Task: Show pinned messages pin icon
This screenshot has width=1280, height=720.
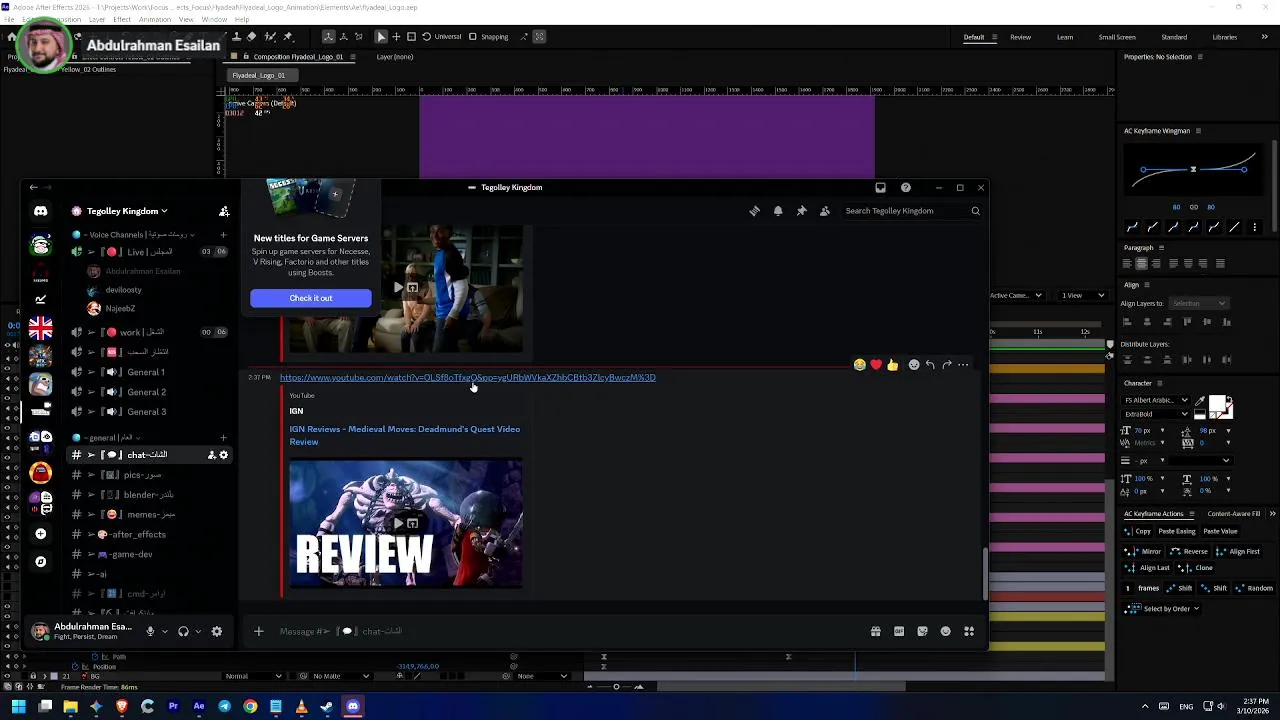Action: pos(801,211)
